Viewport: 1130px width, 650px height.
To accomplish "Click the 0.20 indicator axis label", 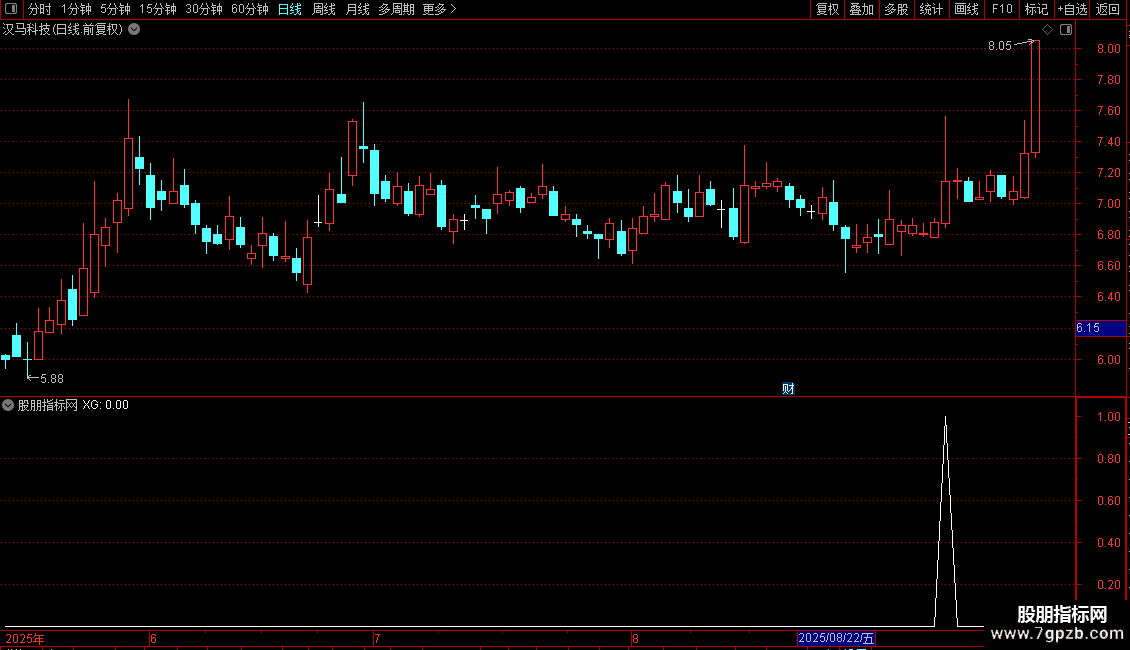I will 1108,585.
